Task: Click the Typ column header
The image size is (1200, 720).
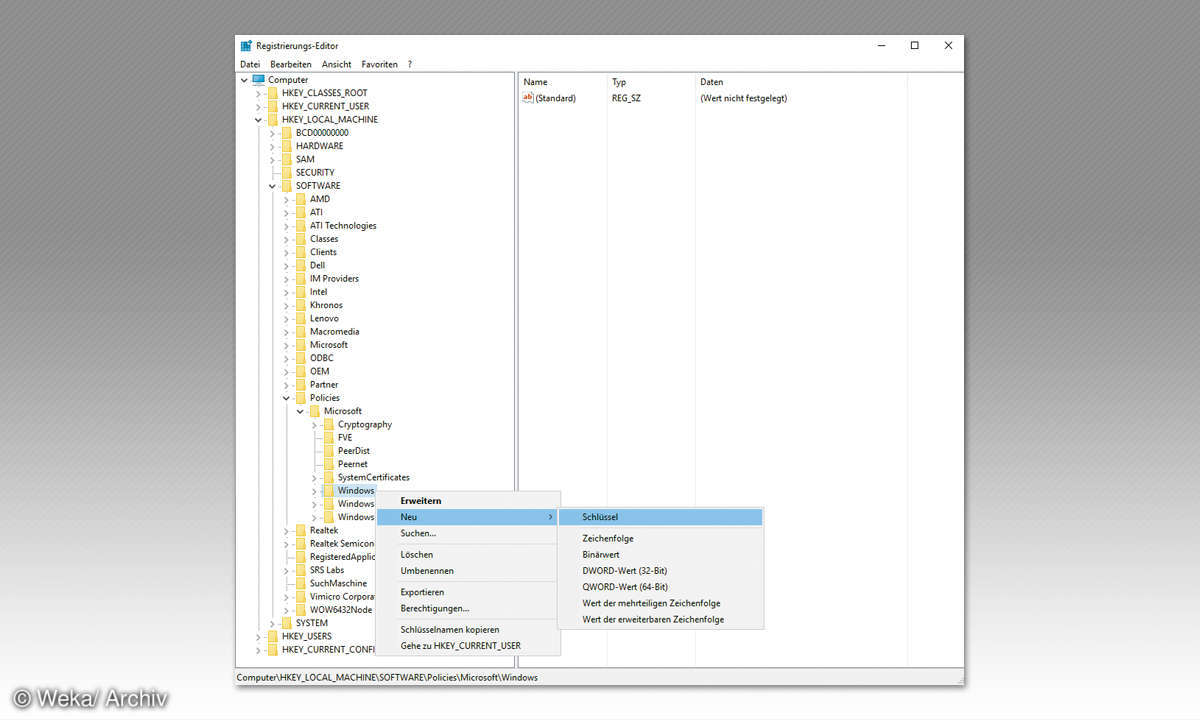Action: point(651,82)
